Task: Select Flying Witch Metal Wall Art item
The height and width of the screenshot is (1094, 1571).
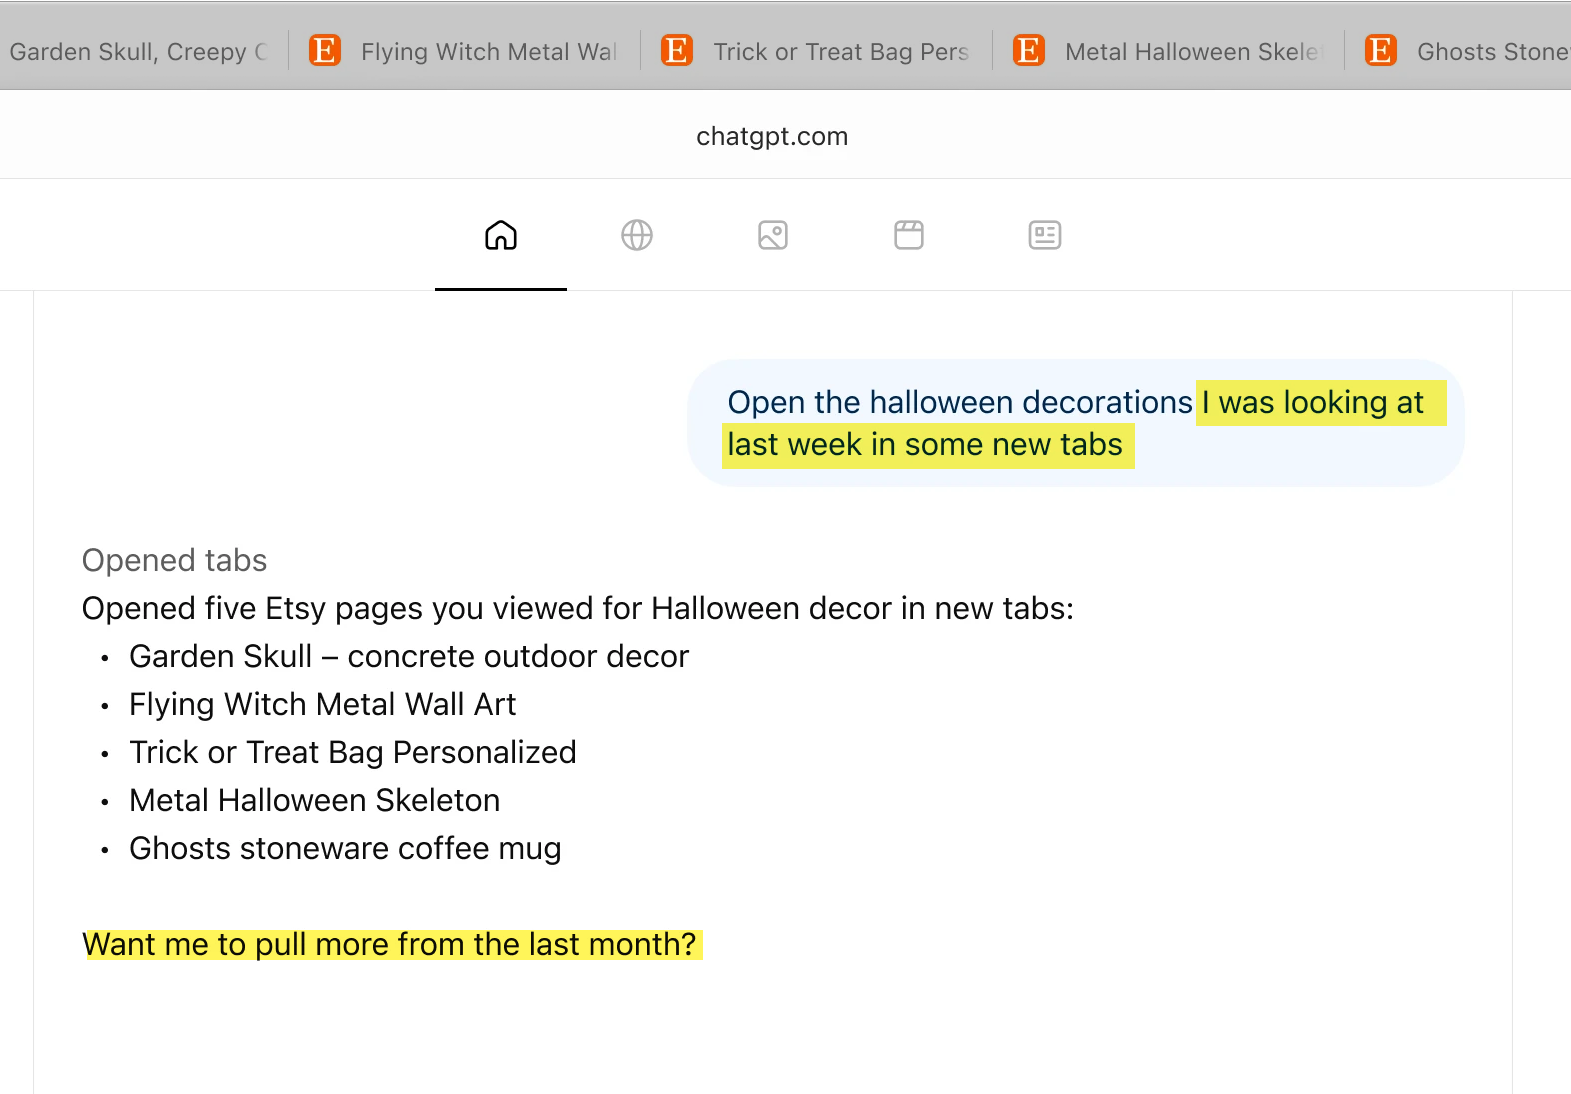Action: click(x=322, y=704)
